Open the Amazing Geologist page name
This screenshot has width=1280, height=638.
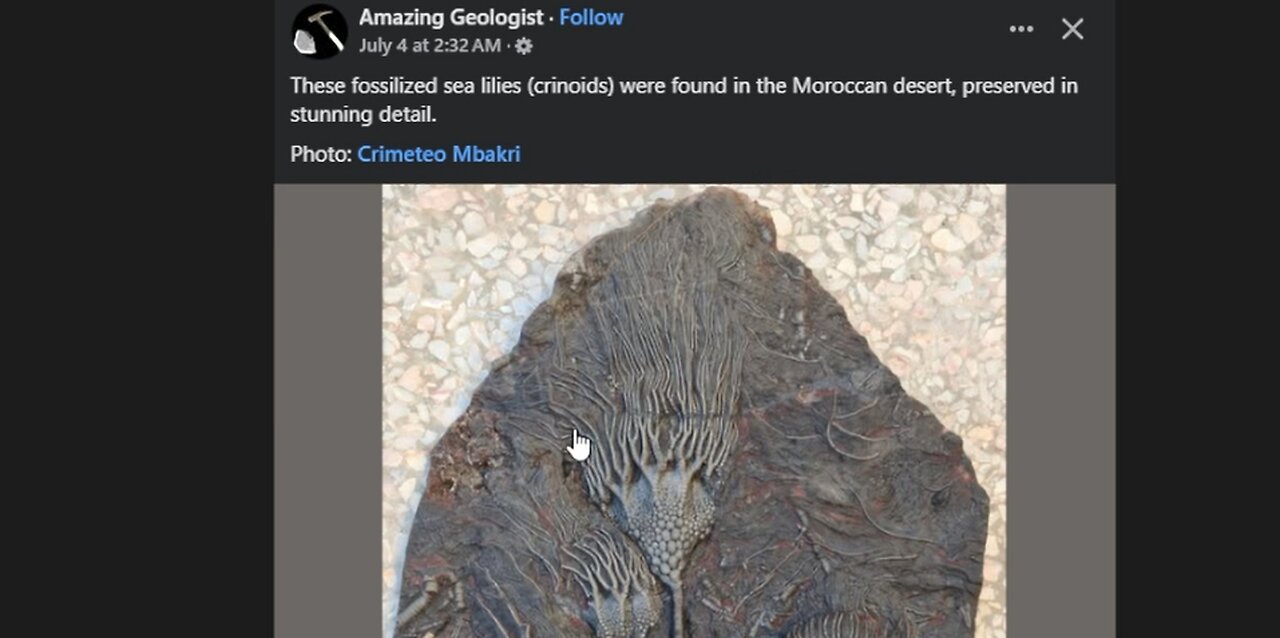[451, 17]
